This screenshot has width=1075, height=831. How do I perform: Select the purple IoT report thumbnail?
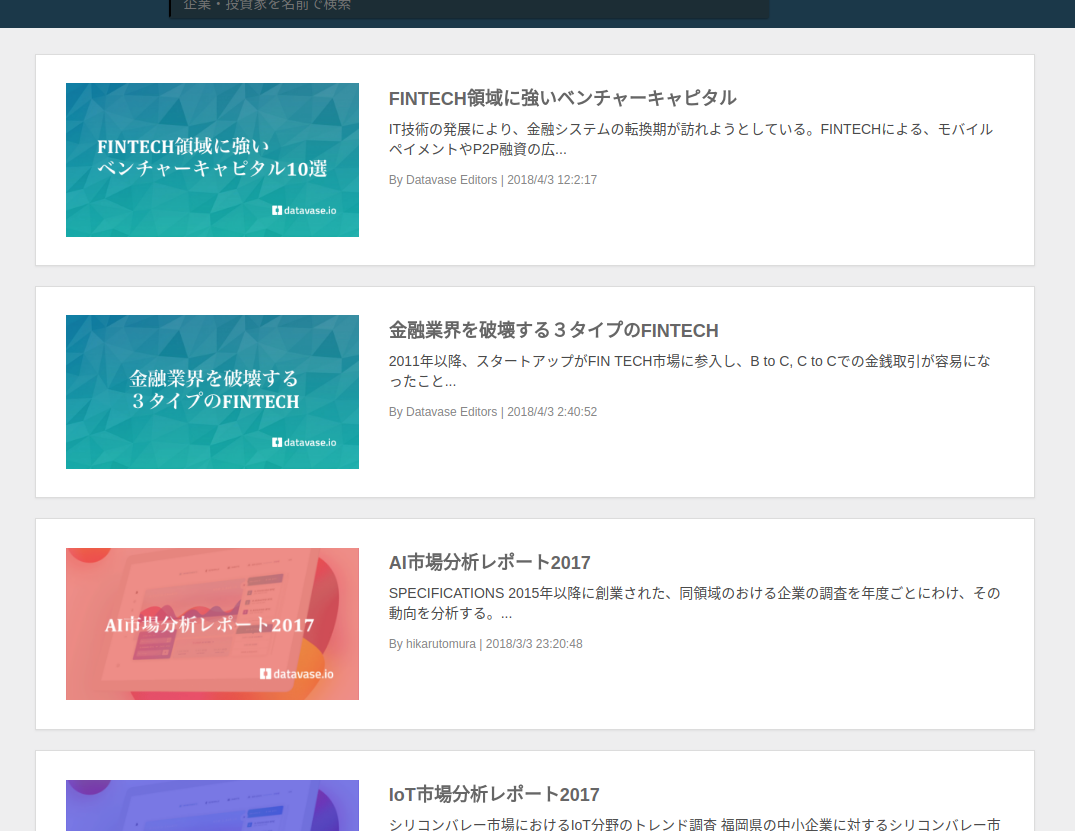point(213,806)
